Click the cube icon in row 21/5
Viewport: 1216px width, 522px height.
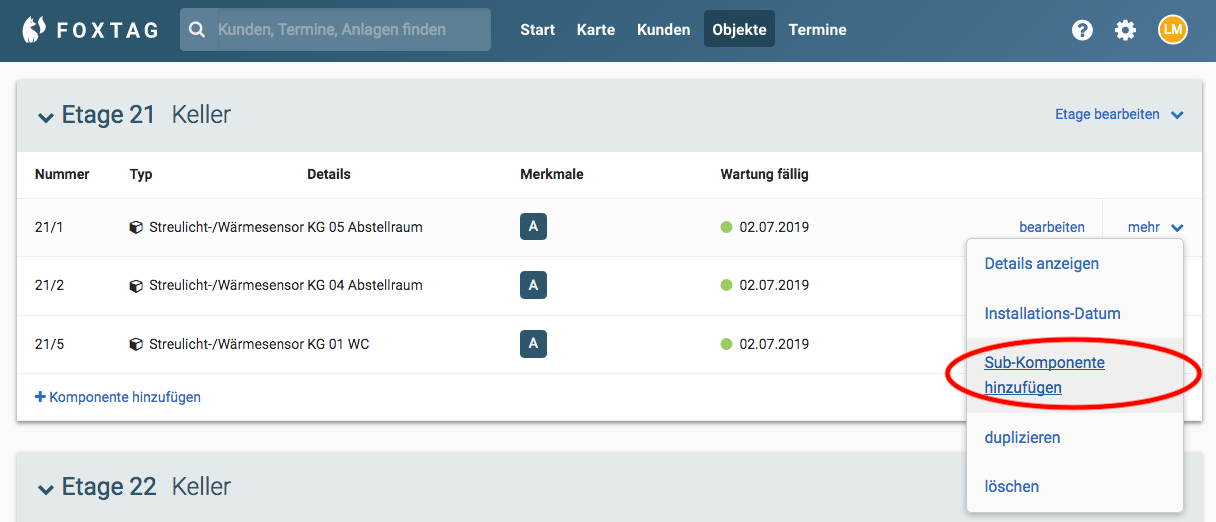(136, 344)
